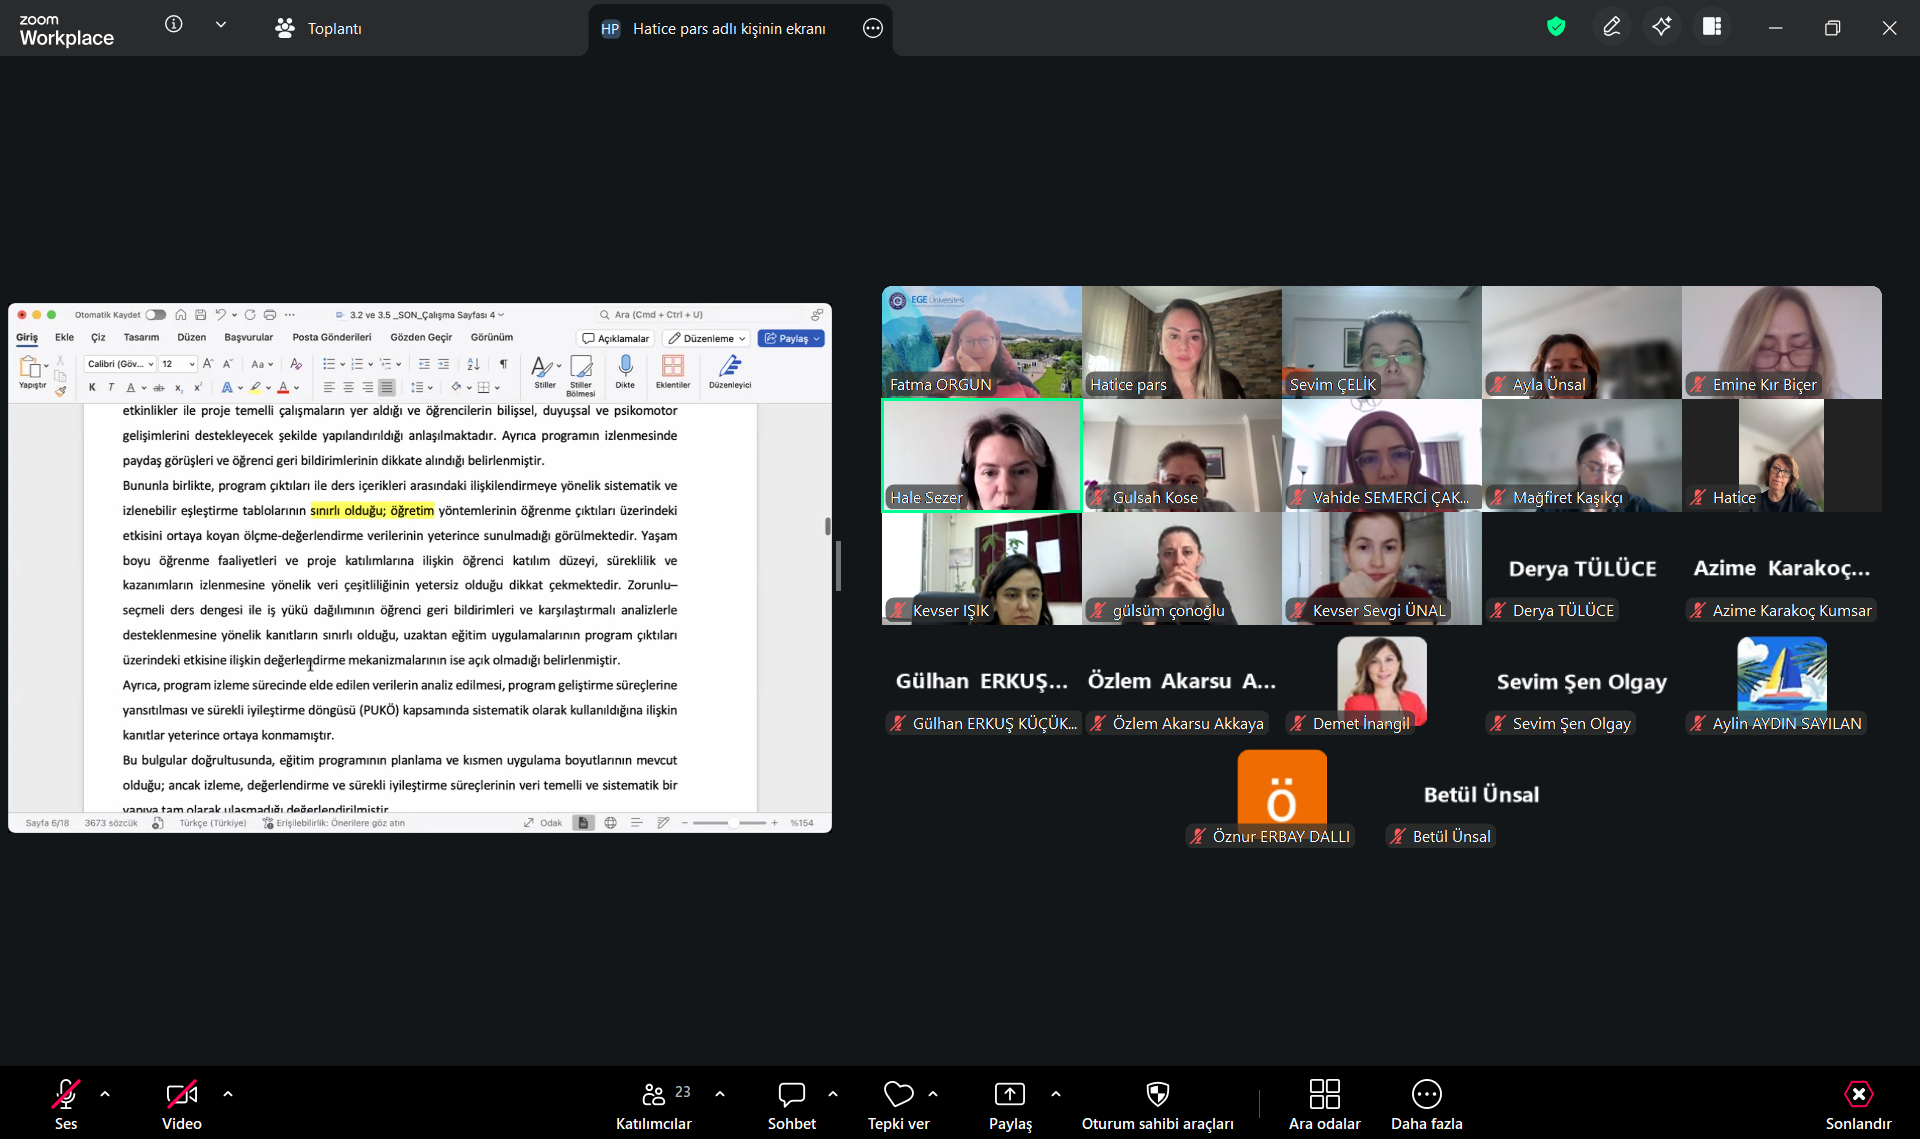This screenshot has width=1920, height=1140.
Task: Open the Düzenleyici editor
Action: [x=730, y=372]
